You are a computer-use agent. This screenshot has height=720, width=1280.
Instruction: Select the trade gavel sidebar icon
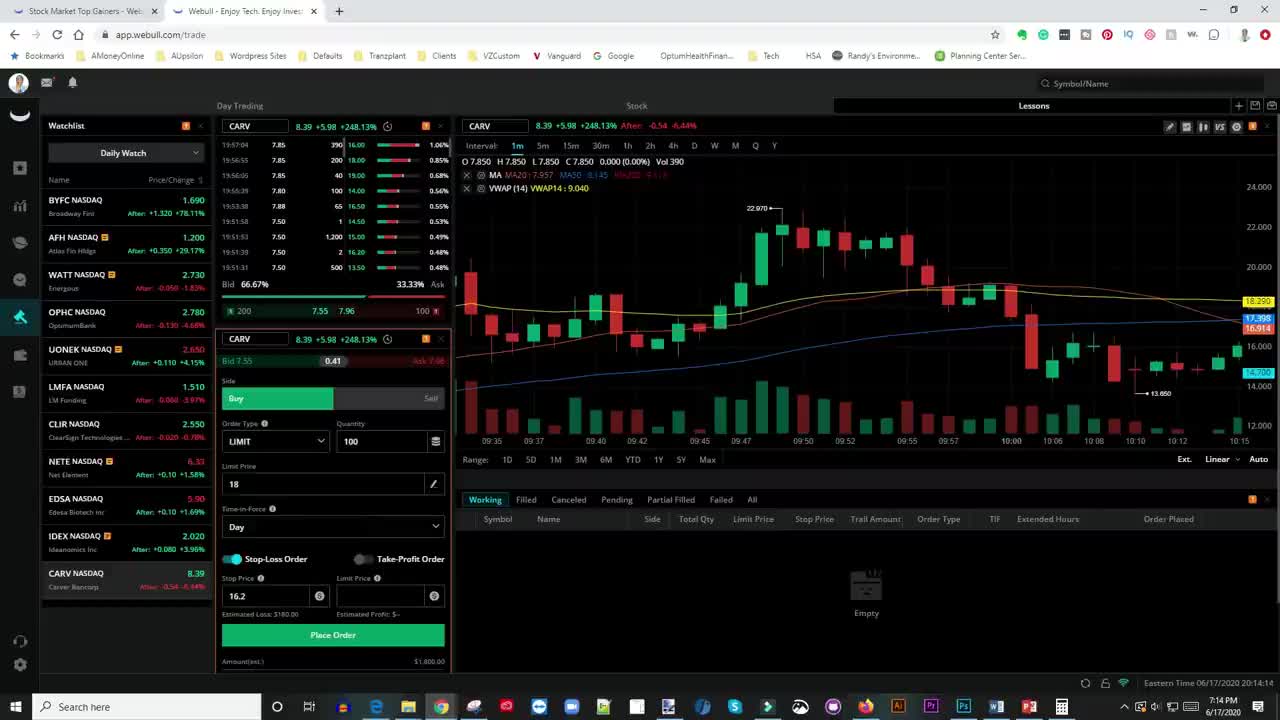[19, 317]
